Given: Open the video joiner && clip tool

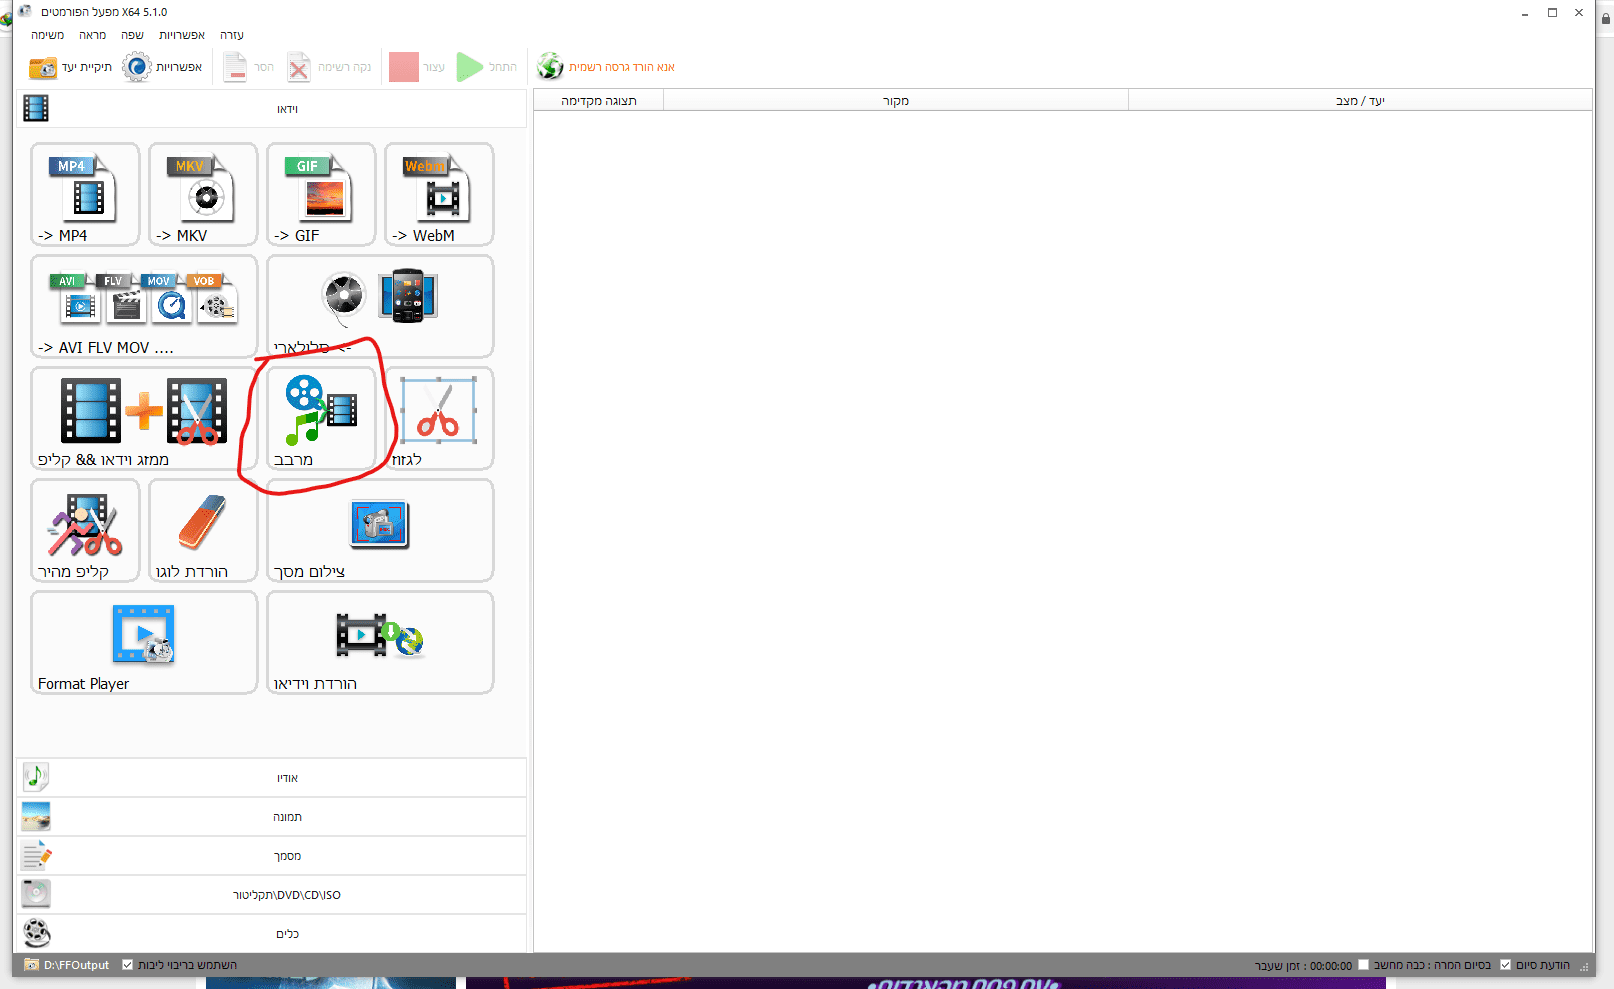Looking at the screenshot, I should click(144, 418).
